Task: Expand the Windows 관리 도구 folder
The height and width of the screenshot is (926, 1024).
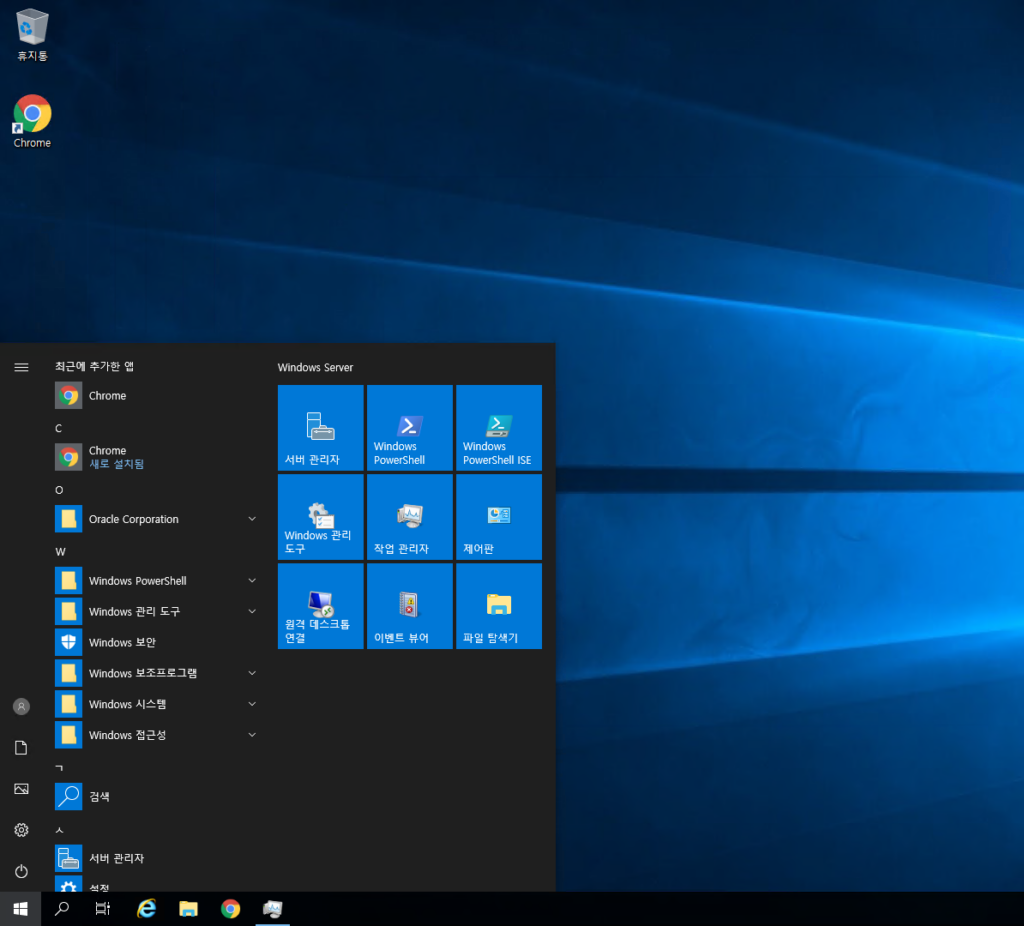Action: 157,611
